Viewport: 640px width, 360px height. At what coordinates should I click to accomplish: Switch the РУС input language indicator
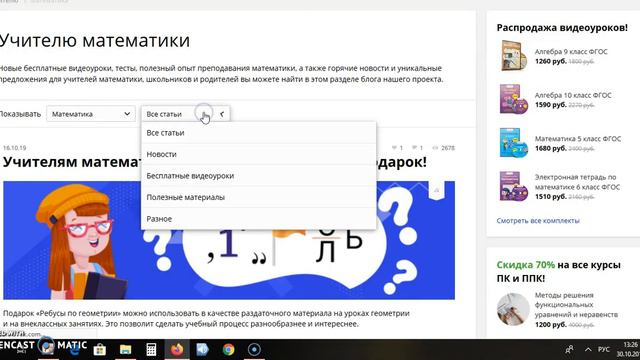pos(604,349)
